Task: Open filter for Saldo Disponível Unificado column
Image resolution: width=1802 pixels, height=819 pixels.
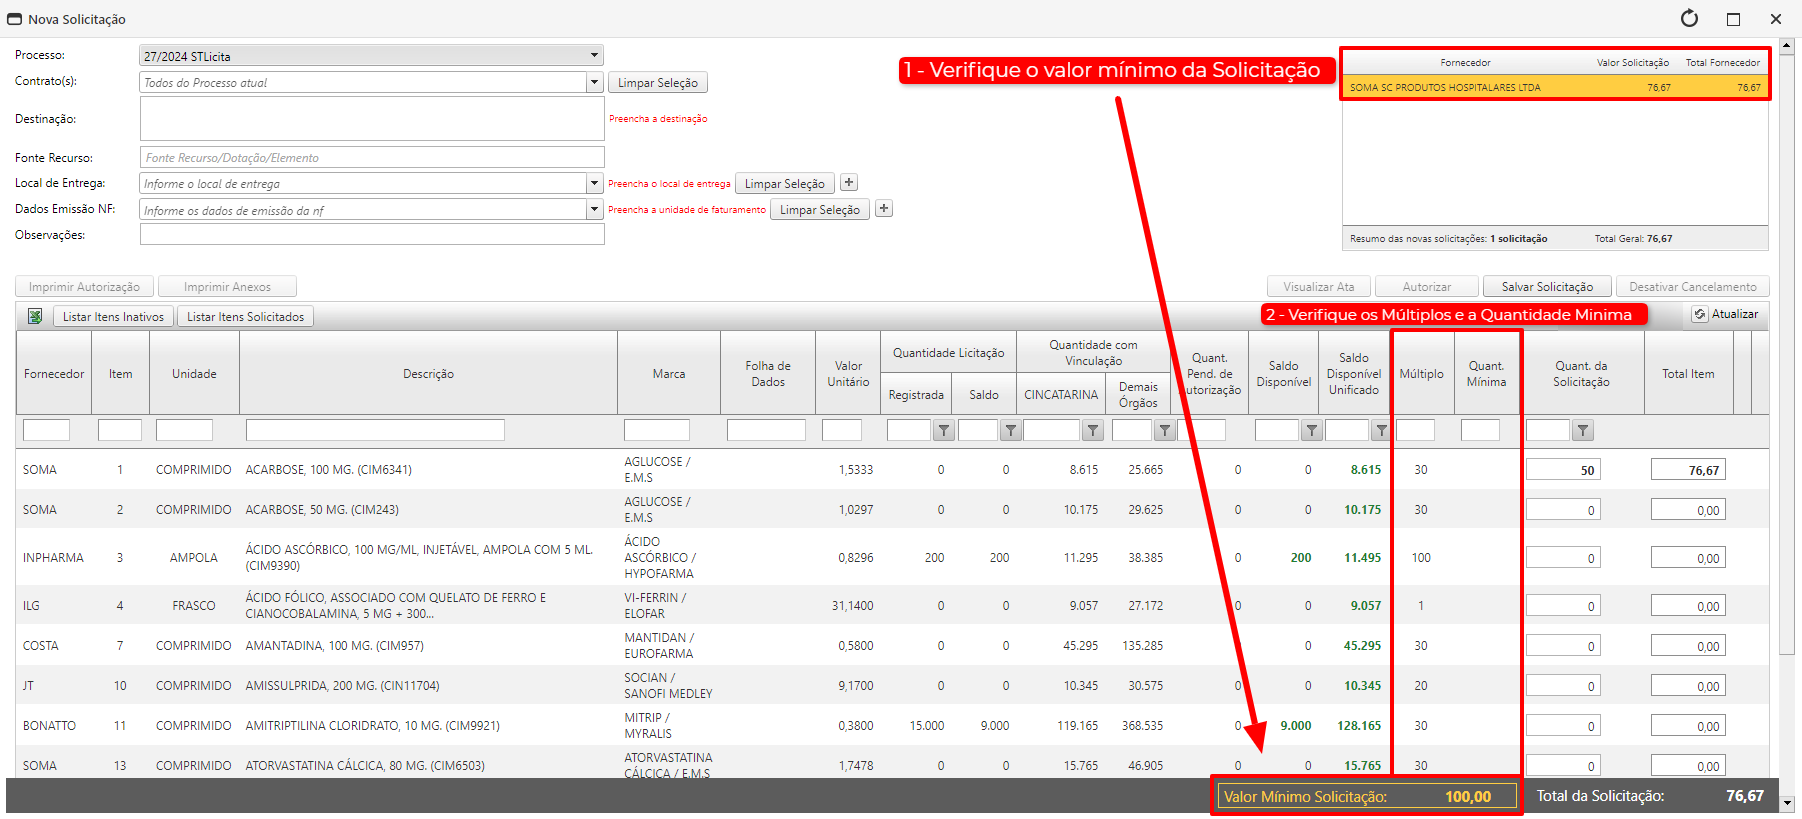Action: coord(1381,431)
